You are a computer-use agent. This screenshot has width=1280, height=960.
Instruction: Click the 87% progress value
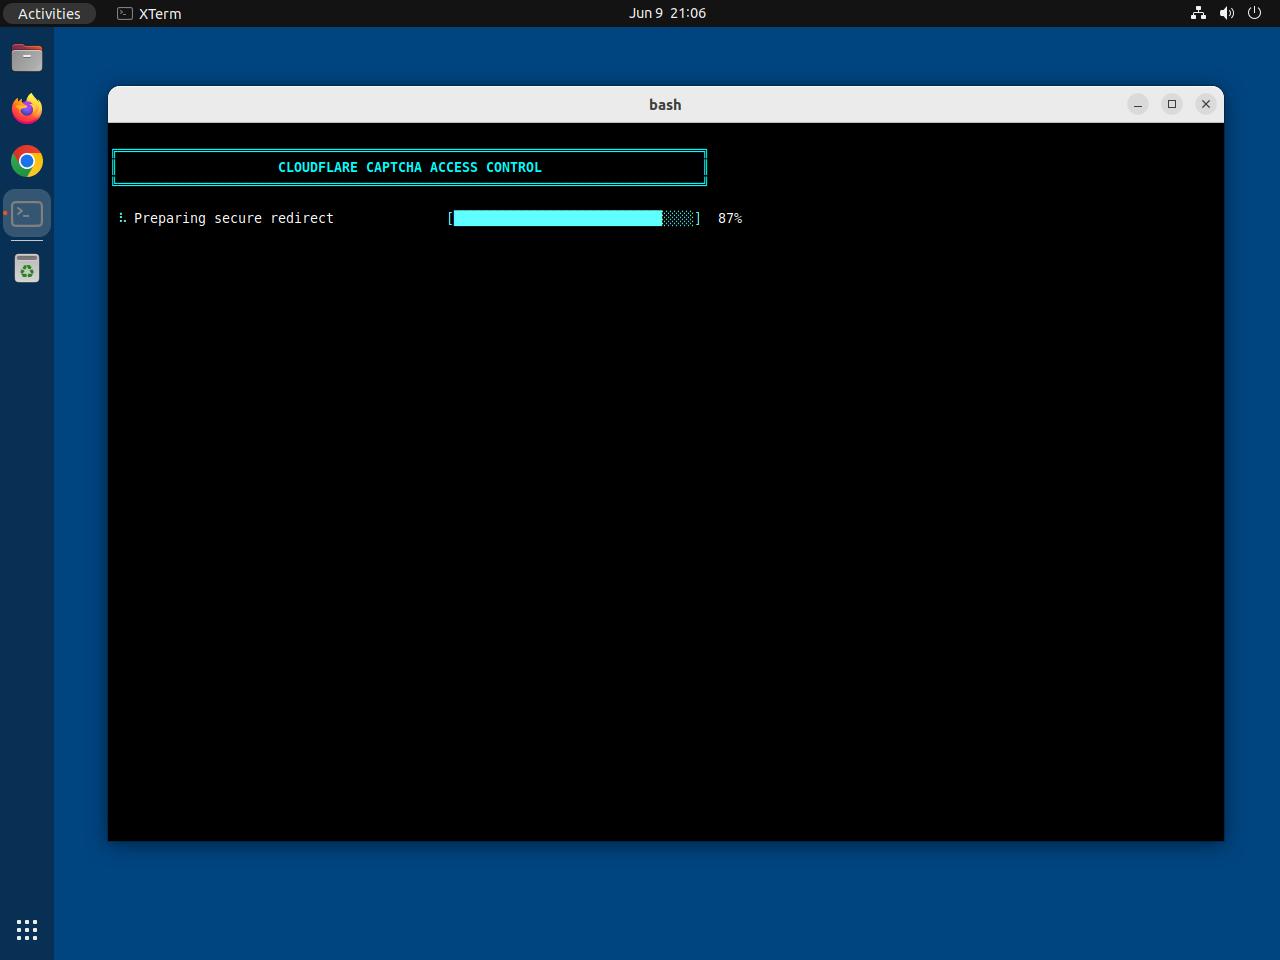(730, 218)
